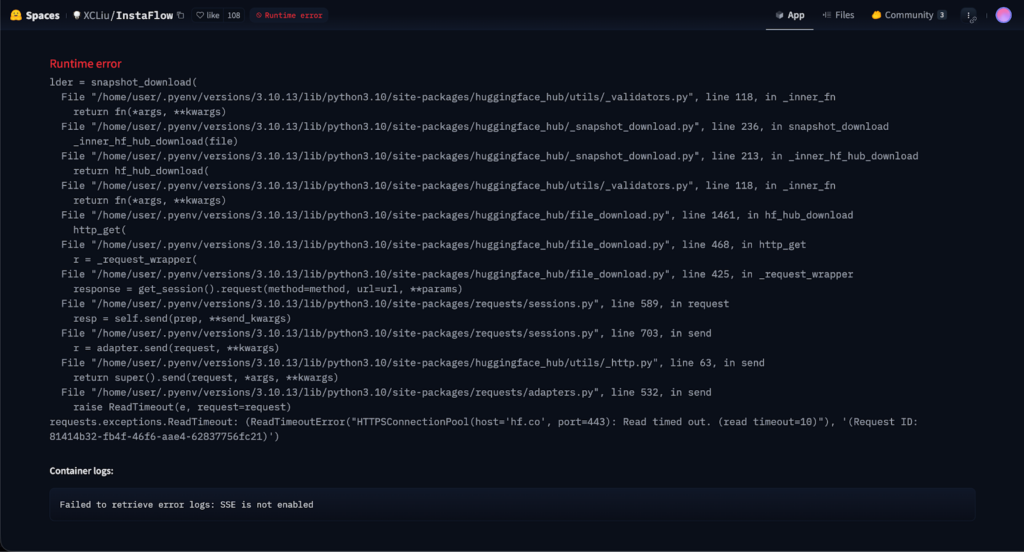Open the three-dot options menu

pos(969,15)
